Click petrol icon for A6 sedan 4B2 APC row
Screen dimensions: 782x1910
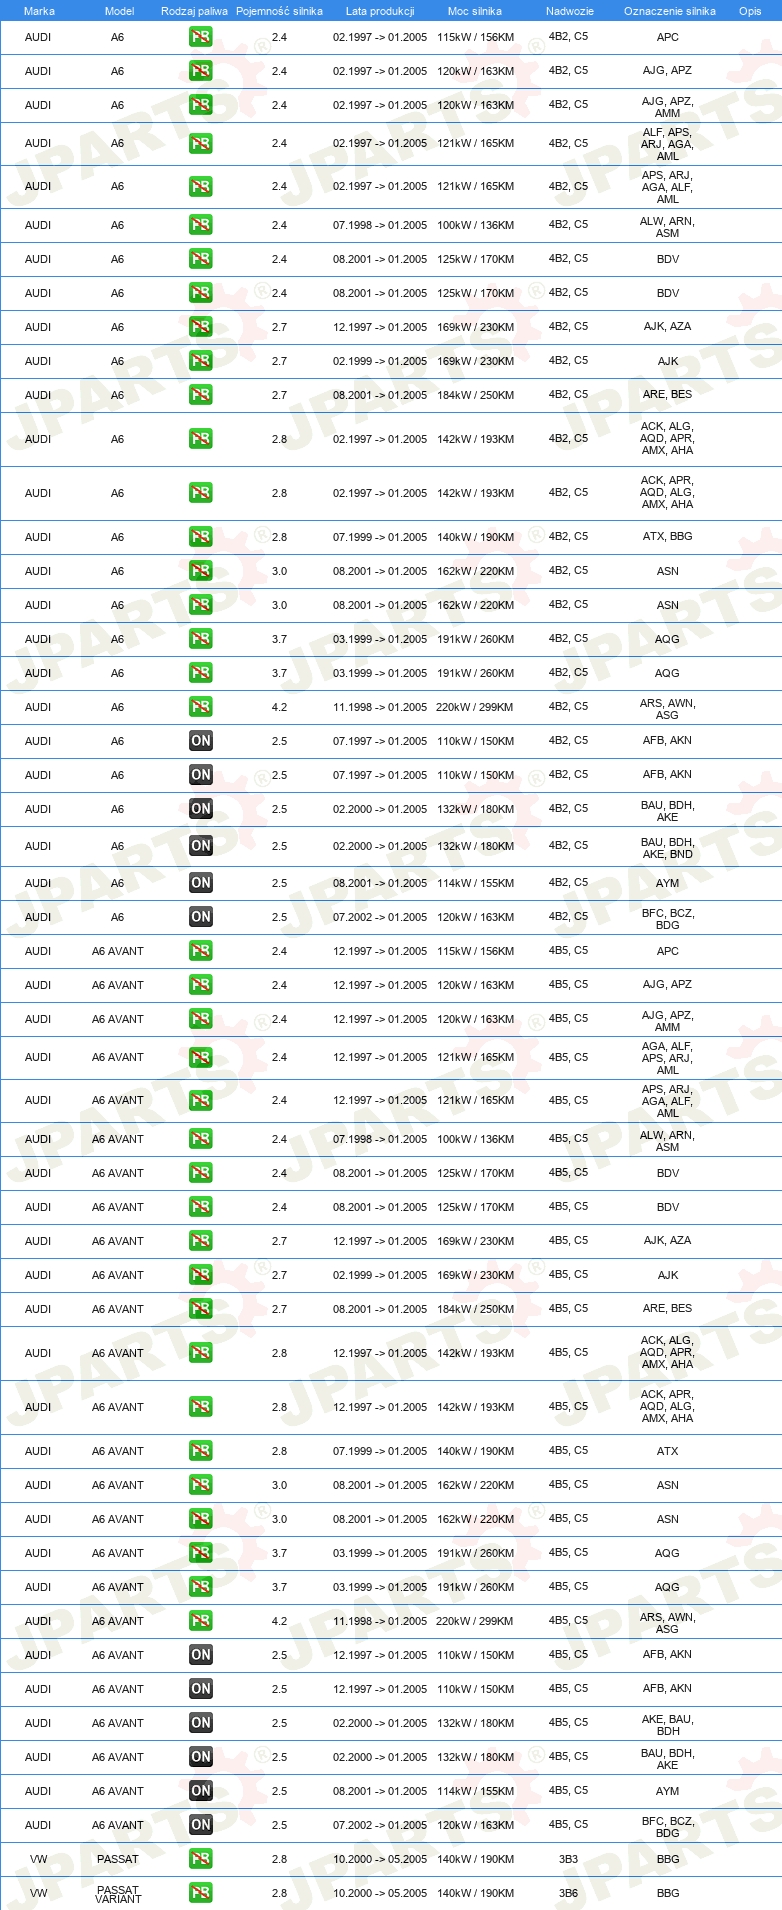point(201,37)
